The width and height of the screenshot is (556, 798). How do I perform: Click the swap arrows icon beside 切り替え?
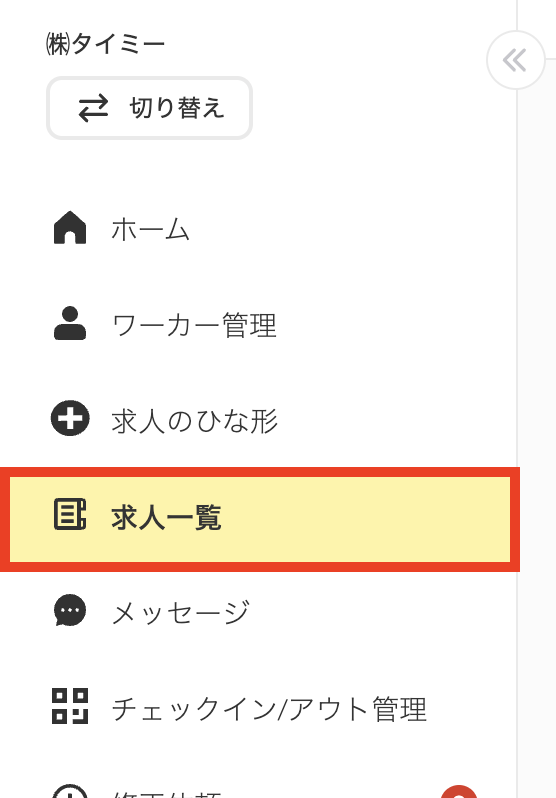tap(93, 108)
